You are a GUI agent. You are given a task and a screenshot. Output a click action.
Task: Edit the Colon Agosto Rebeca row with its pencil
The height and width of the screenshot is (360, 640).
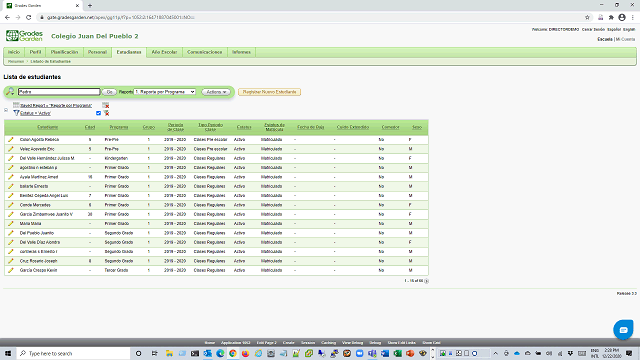coord(11,140)
